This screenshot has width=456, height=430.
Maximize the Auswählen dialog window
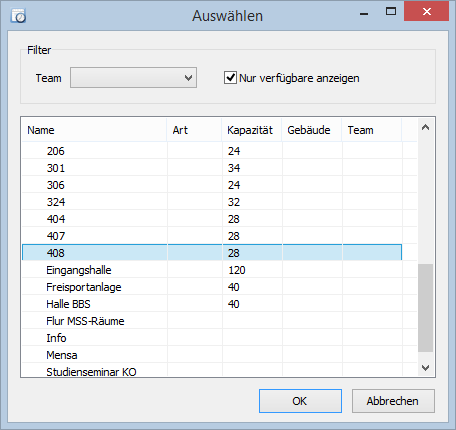coord(391,11)
